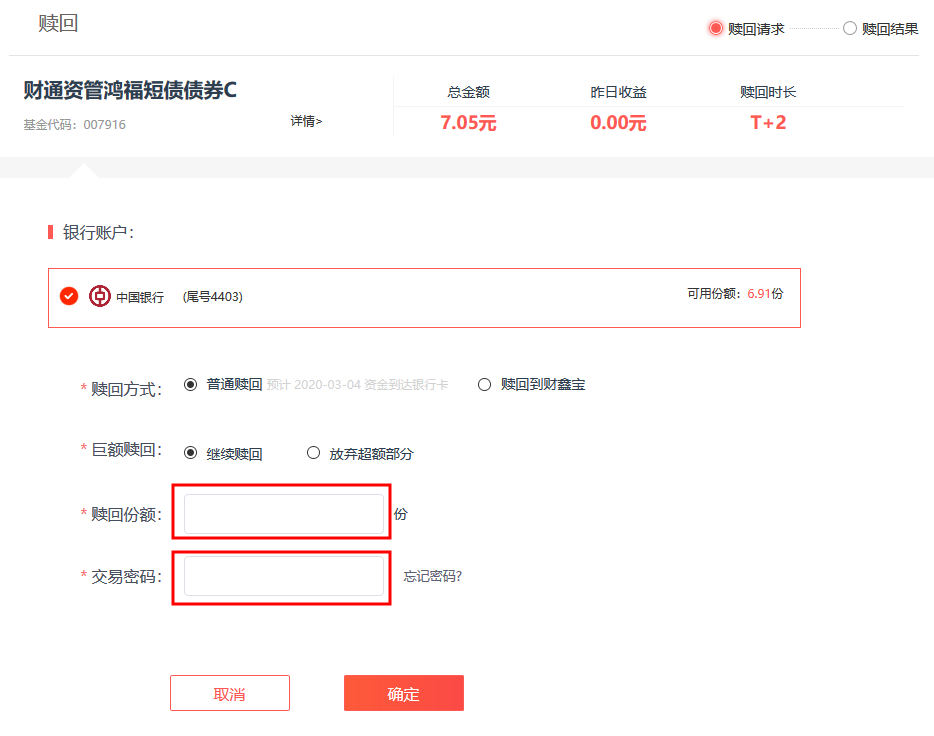This screenshot has width=934, height=736.
Task: Click the 赎回时长 column header
Action: point(768,92)
